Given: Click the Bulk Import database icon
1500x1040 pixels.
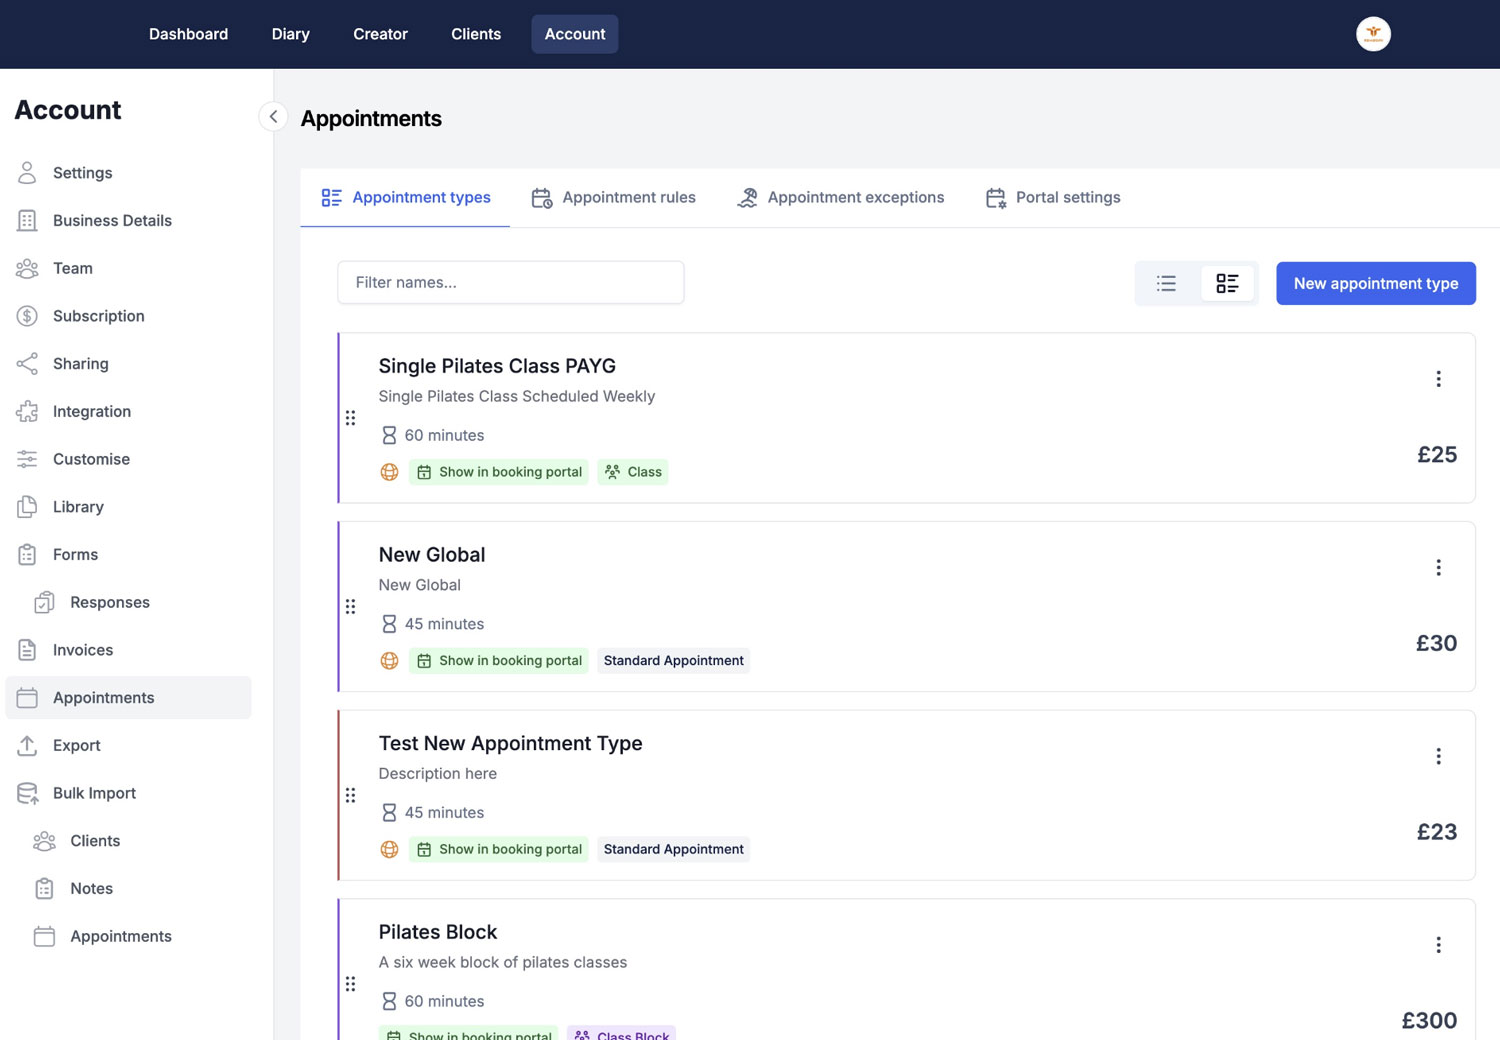Looking at the screenshot, I should (x=27, y=793).
